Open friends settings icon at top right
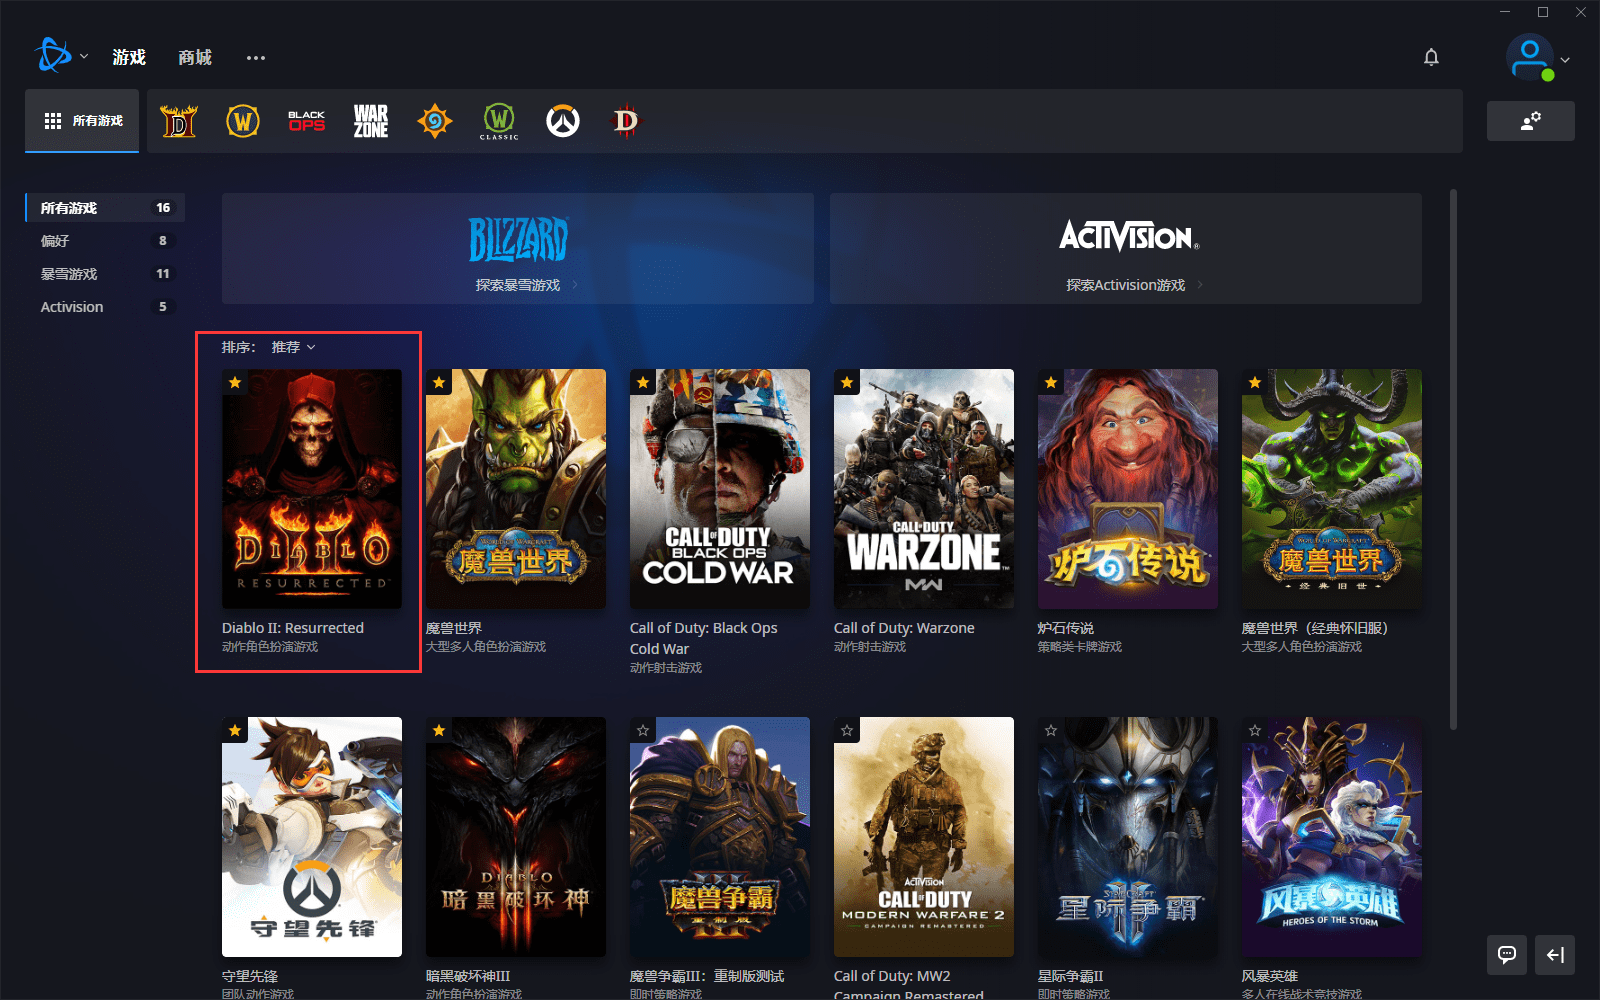Image resolution: width=1600 pixels, height=1000 pixels. click(1530, 121)
